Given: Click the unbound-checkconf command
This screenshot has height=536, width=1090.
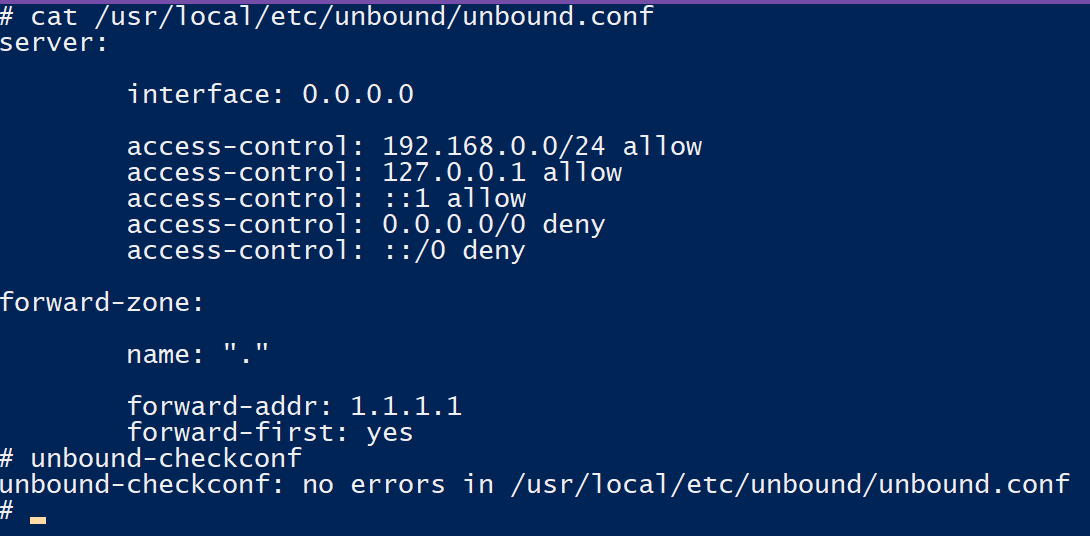Looking at the screenshot, I should point(166,459).
